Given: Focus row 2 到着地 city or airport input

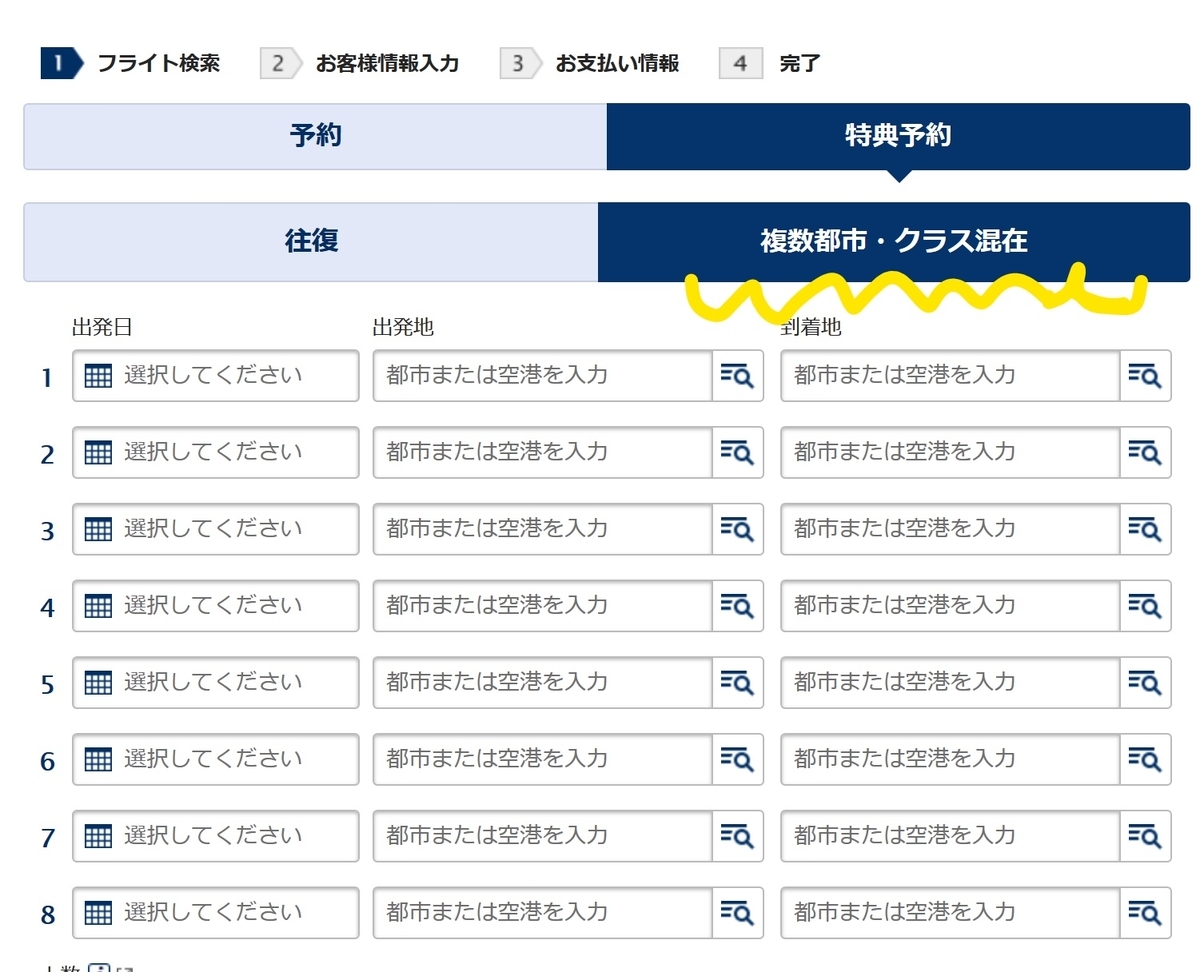Looking at the screenshot, I should [x=949, y=452].
